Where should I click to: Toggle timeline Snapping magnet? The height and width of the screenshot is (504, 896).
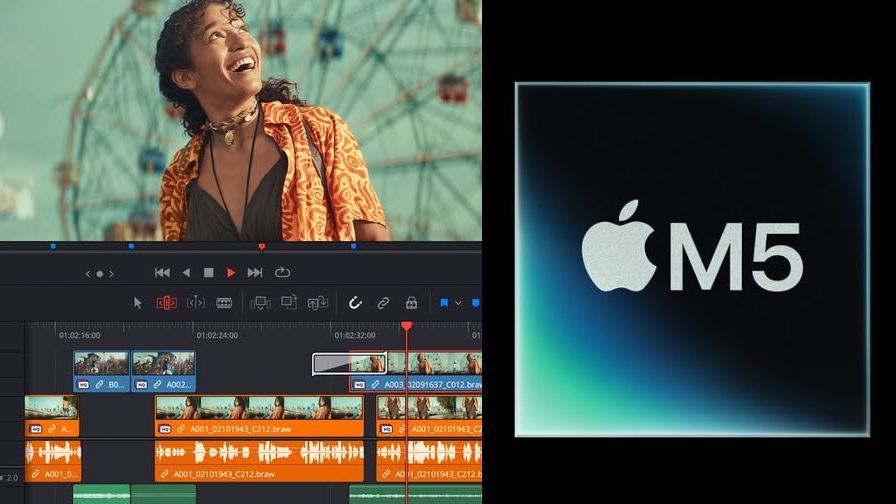[355, 303]
